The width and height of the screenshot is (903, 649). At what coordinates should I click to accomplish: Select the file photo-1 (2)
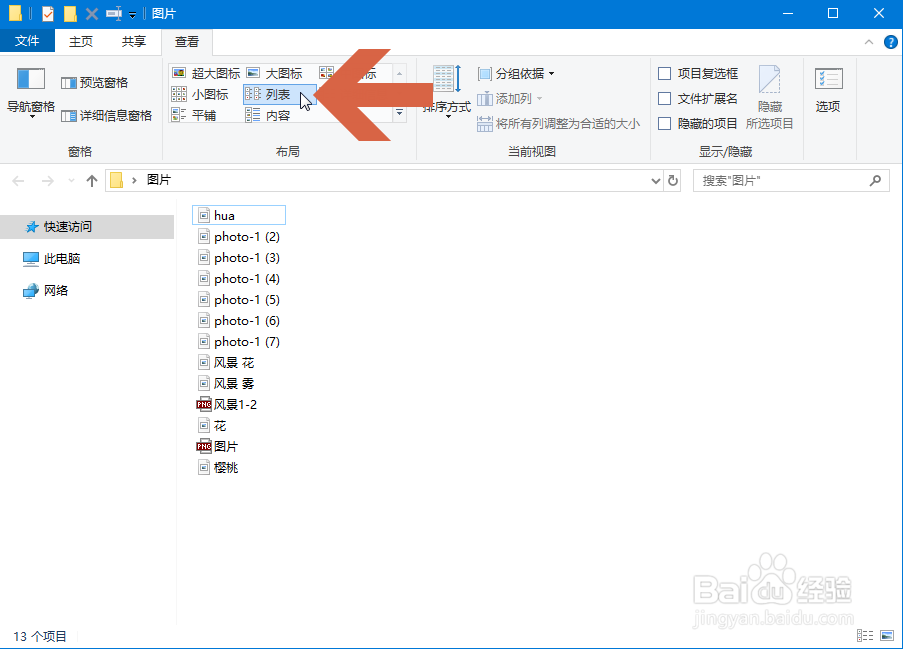click(239, 237)
